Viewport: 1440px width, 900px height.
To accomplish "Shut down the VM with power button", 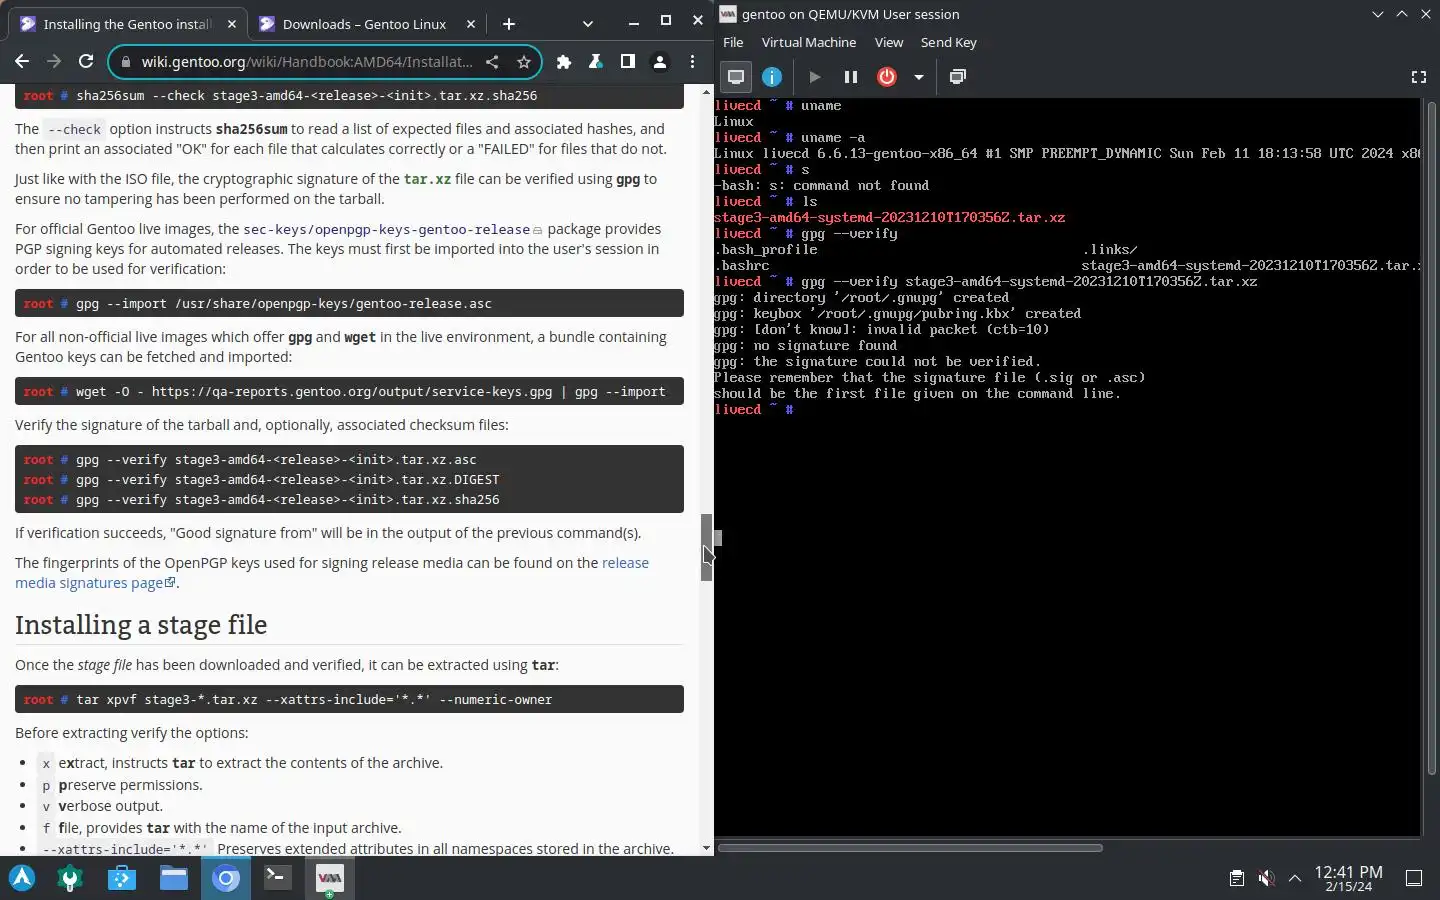I will click(x=886, y=77).
